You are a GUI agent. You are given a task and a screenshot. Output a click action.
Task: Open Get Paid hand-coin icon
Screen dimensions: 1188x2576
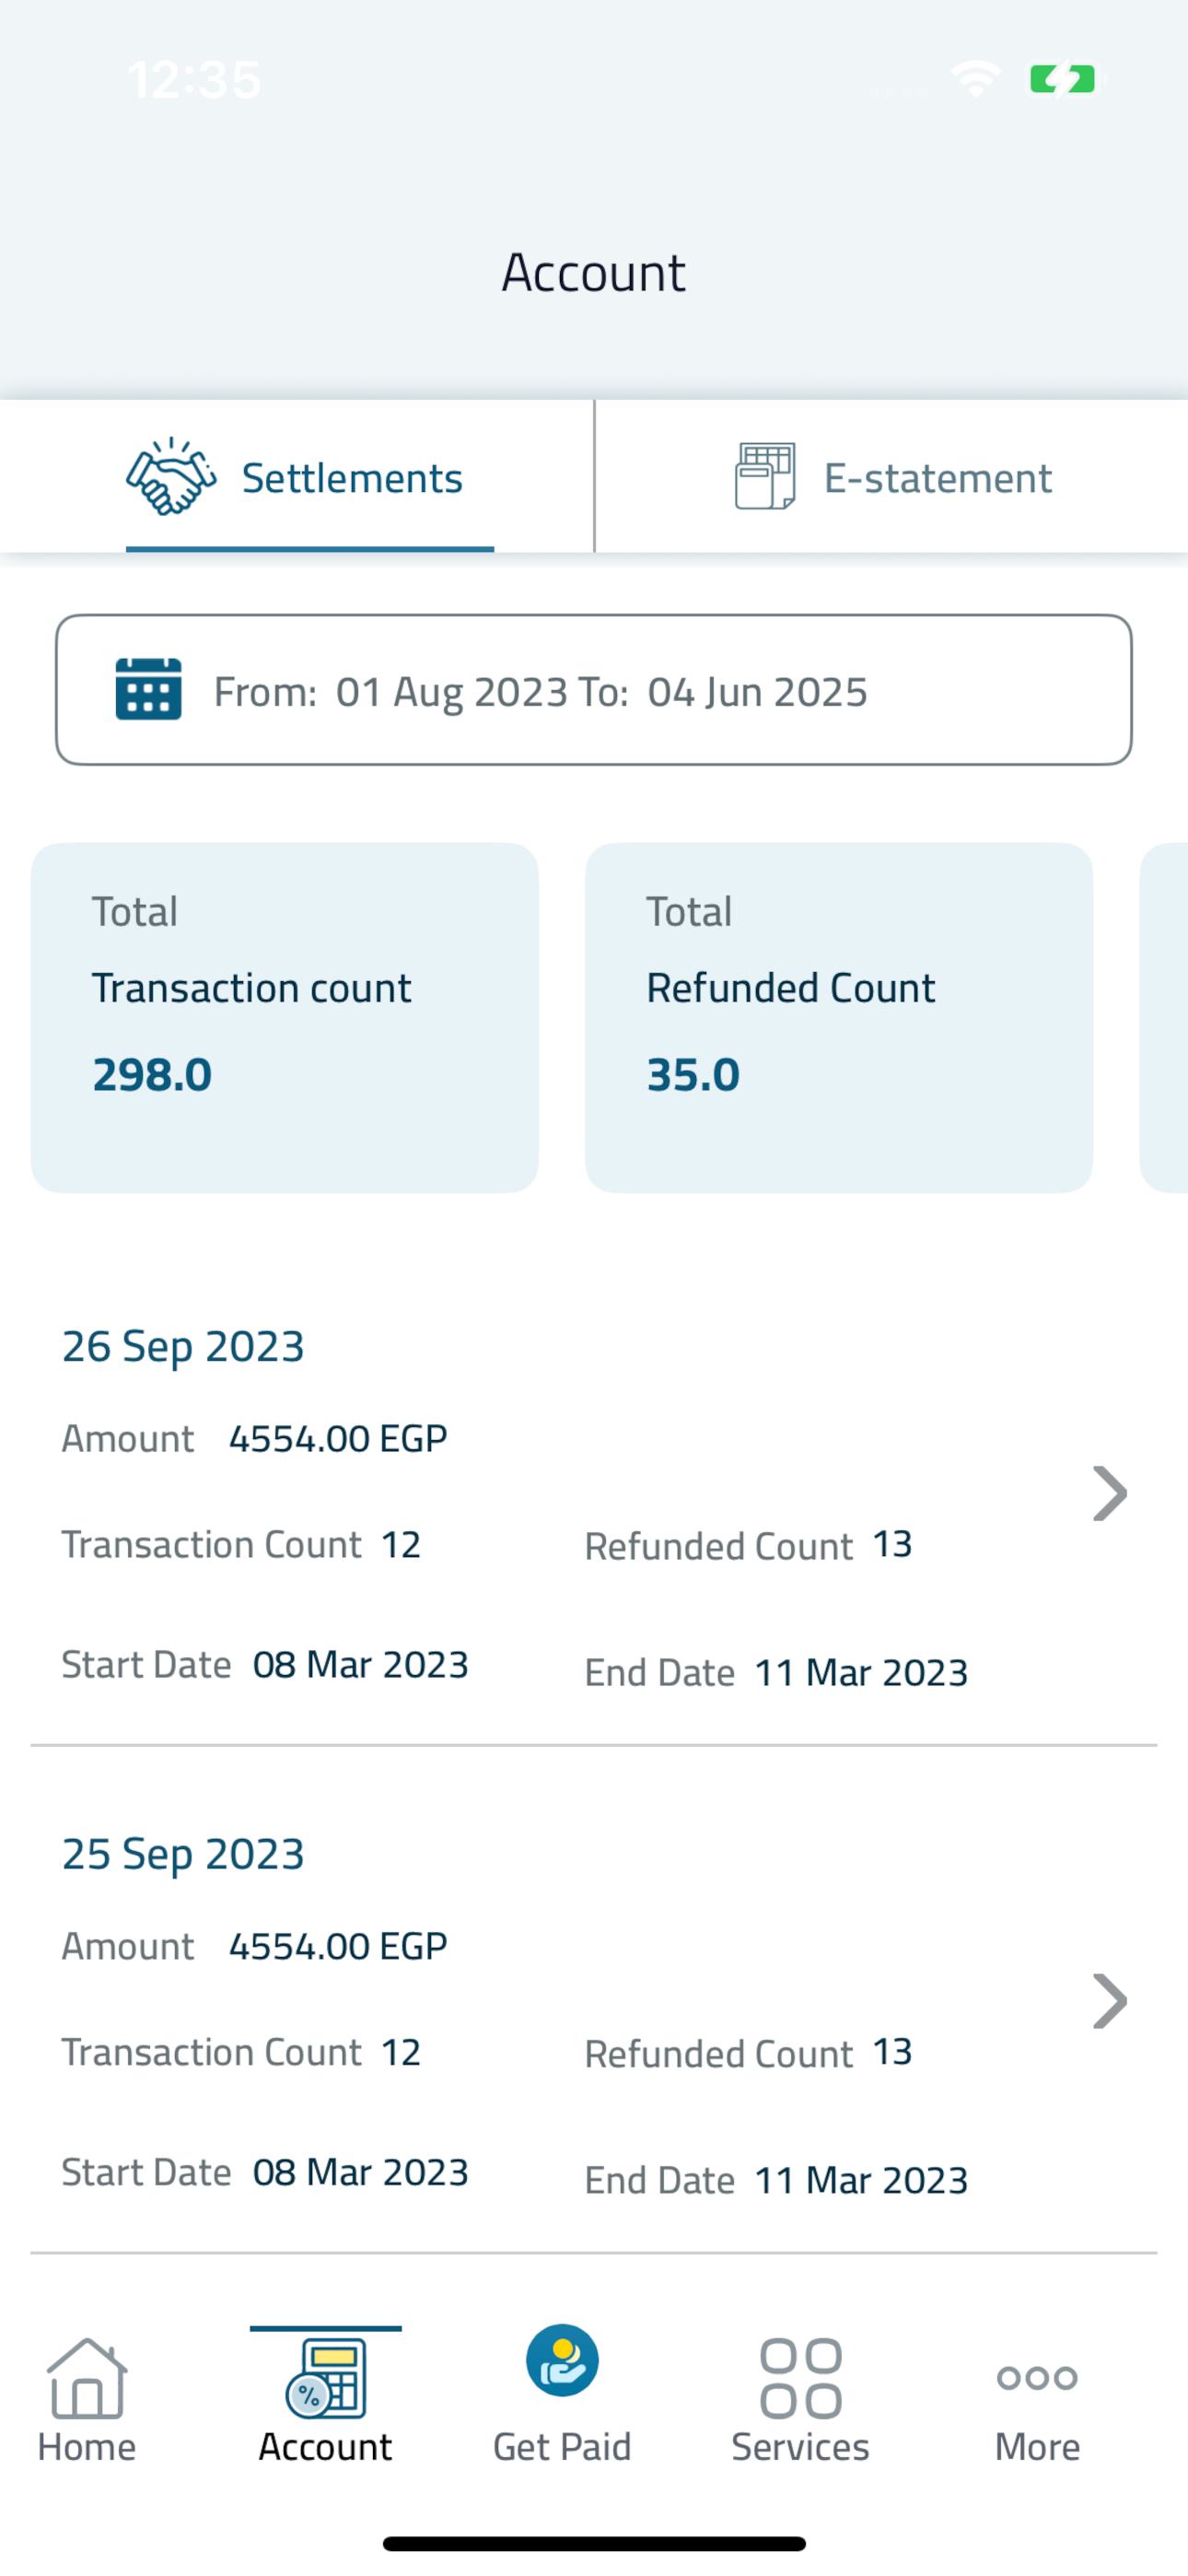click(562, 2360)
